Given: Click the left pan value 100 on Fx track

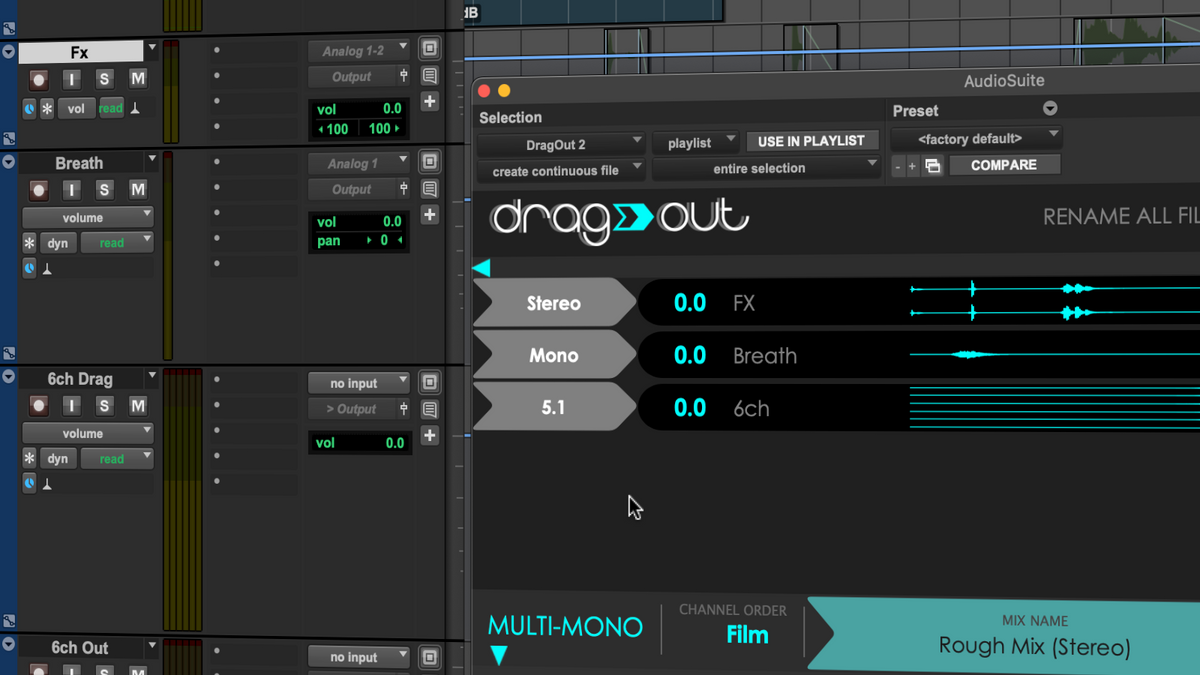Looking at the screenshot, I should [336, 129].
